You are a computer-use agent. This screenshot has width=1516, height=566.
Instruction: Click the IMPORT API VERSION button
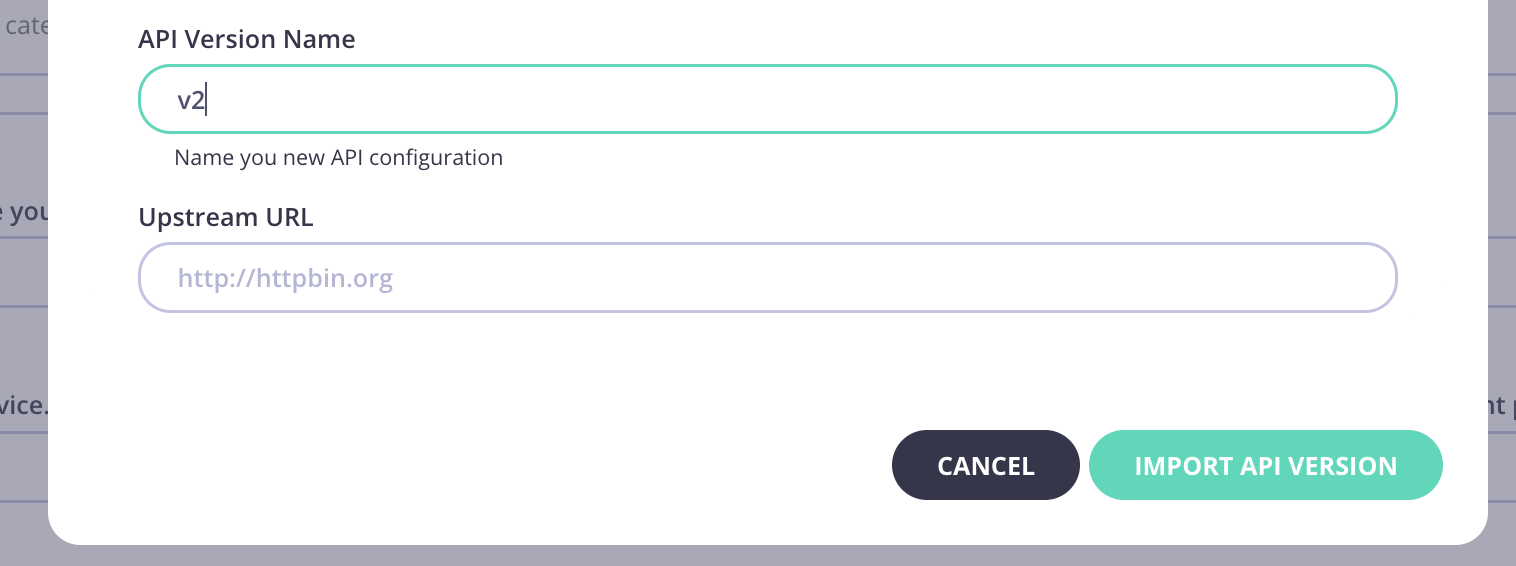click(x=1265, y=465)
